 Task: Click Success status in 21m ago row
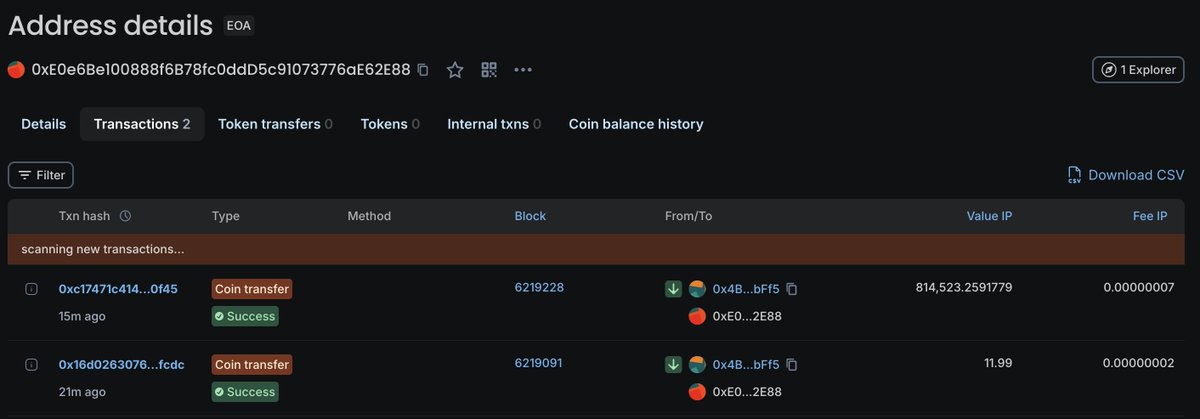click(x=244, y=392)
